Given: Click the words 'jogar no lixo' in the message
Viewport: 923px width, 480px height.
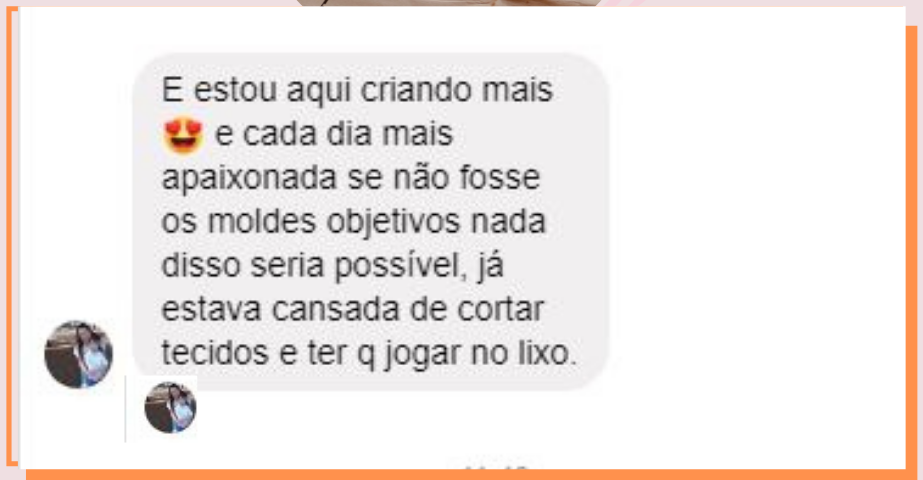Looking at the screenshot, I should coord(481,354).
